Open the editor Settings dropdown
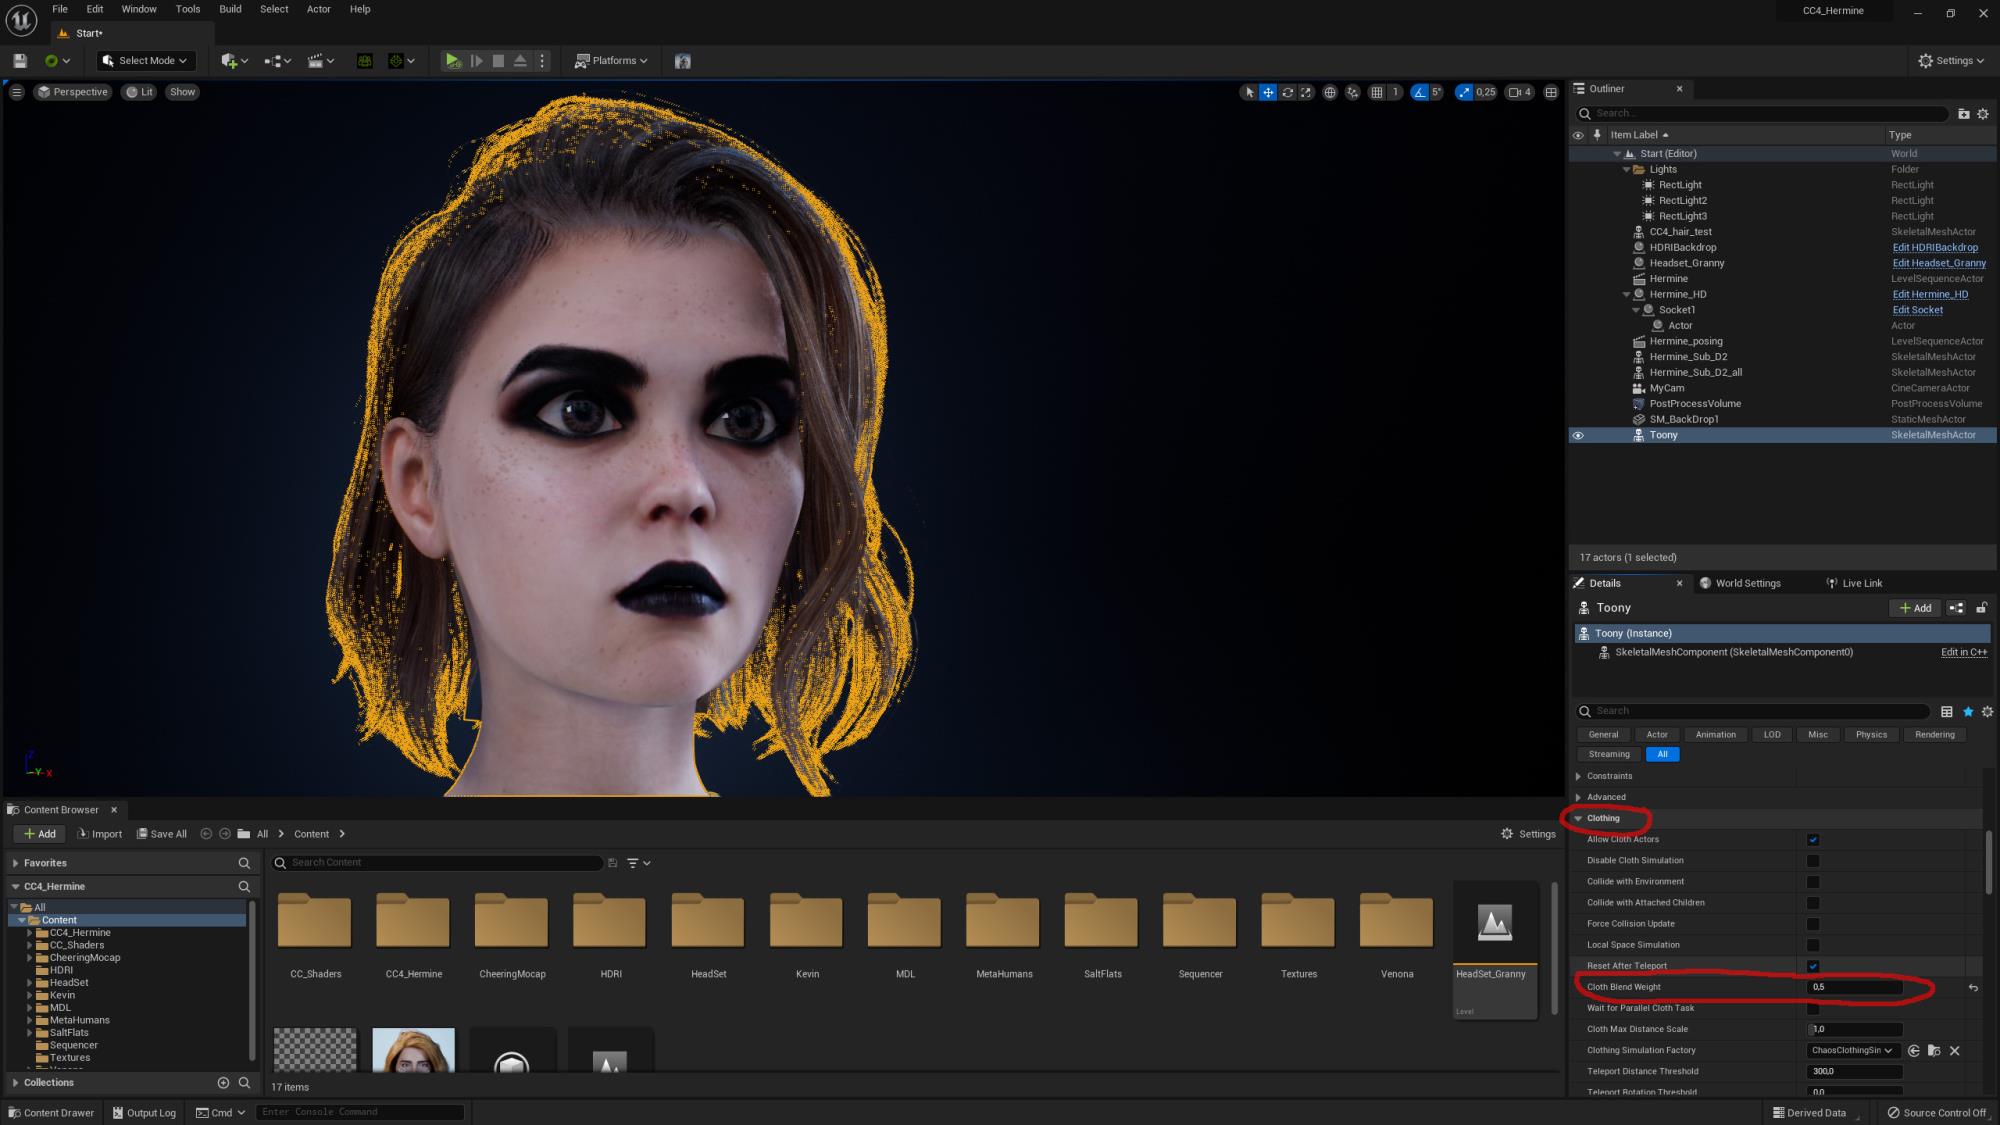This screenshot has height=1125, width=2000. 1951,61
